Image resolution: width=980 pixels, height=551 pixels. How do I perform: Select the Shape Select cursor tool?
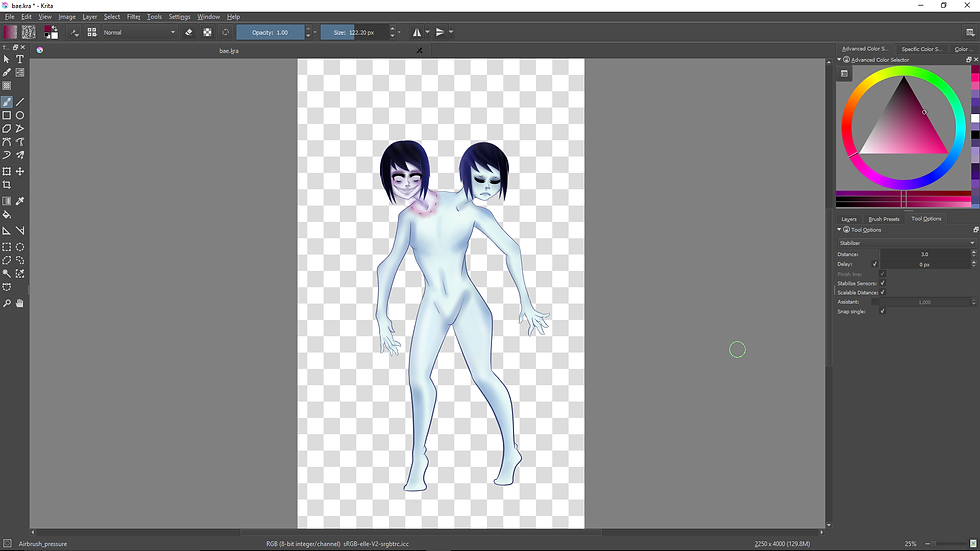pyautogui.click(x=6, y=59)
